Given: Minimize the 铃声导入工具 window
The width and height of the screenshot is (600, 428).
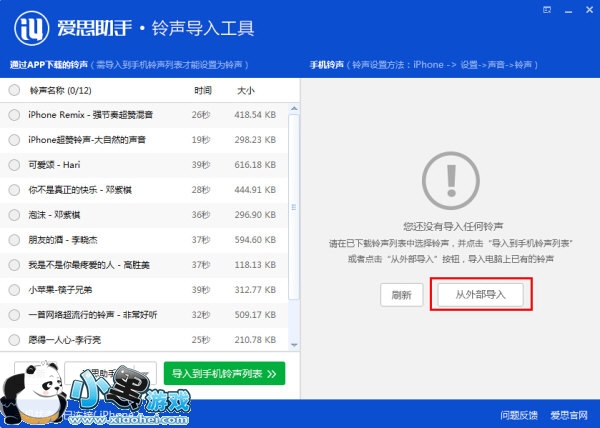Looking at the screenshot, I should [568, 11].
